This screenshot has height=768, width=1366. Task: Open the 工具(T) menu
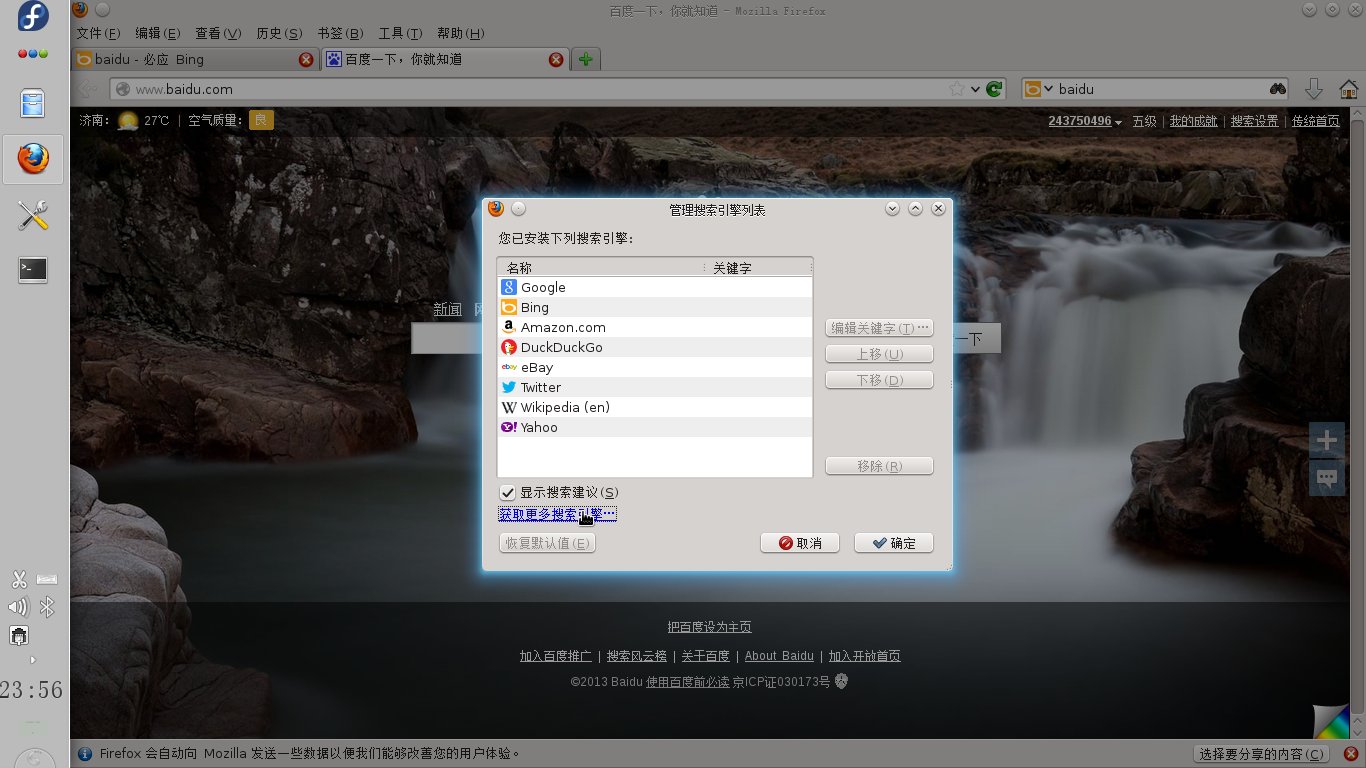pos(400,34)
